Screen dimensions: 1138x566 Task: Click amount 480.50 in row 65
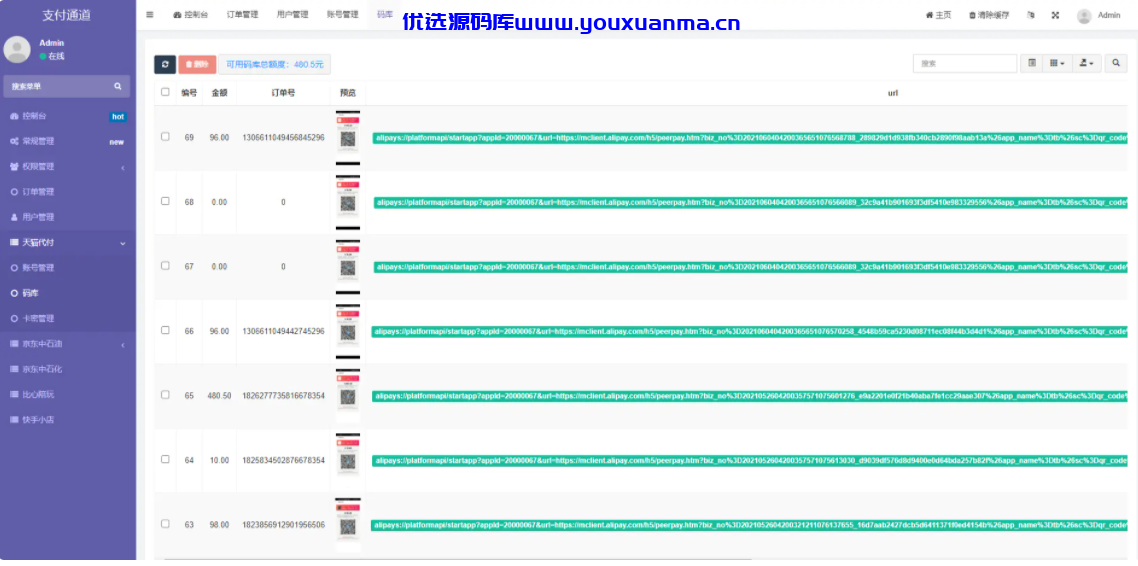[219, 395]
